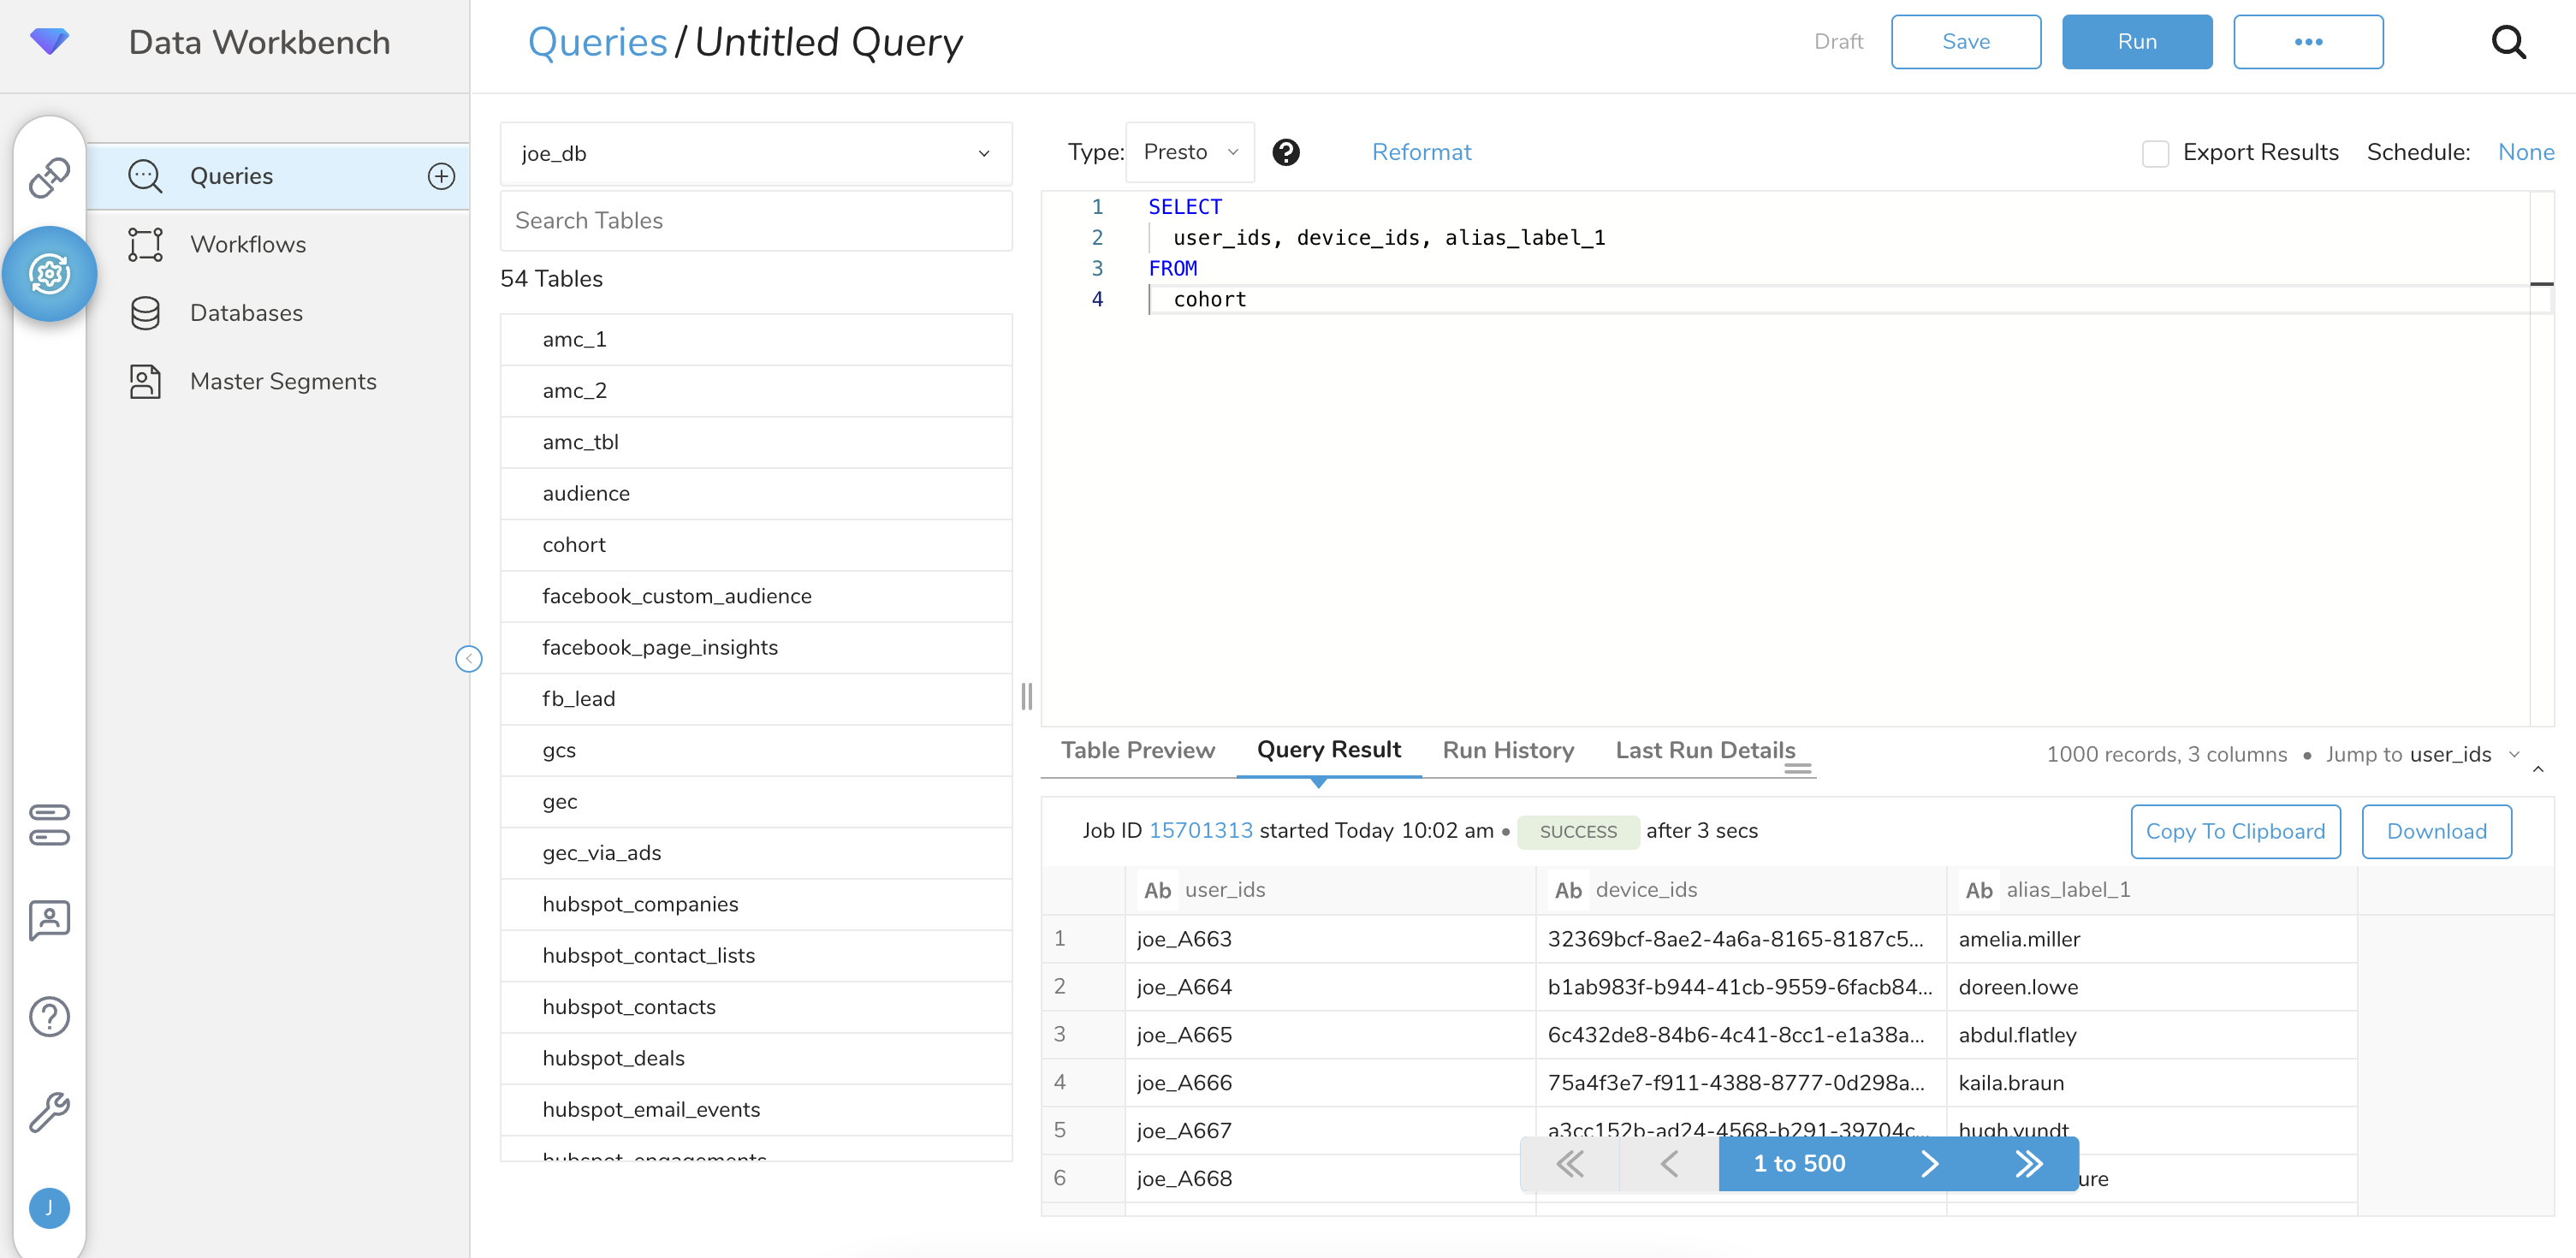The height and width of the screenshot is (1258, 2576).
Task: Click the Queries navigation icon
Action: (145, 175)
